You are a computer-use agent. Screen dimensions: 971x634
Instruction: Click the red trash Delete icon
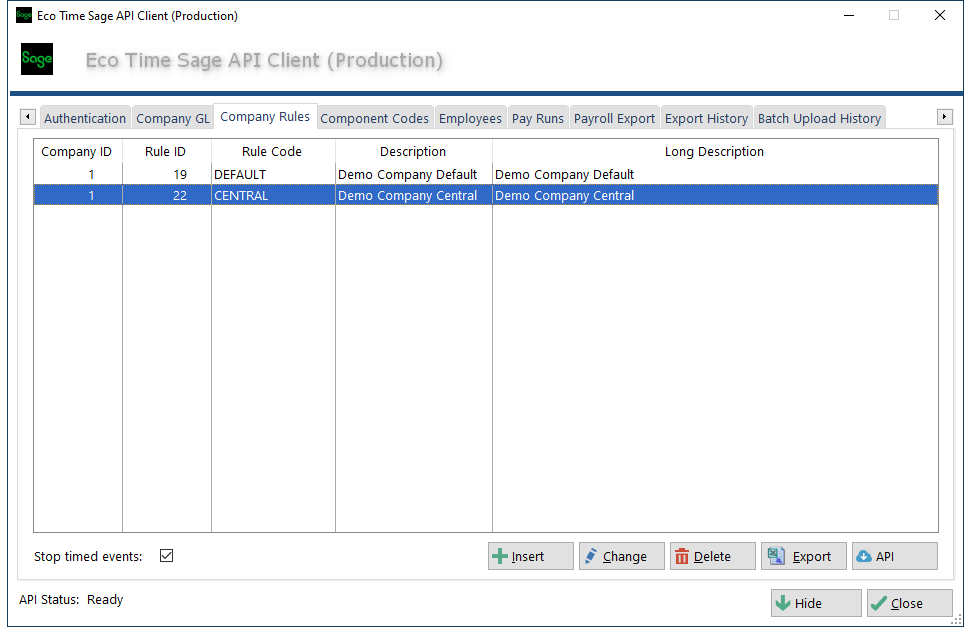(x=682, y=557)
